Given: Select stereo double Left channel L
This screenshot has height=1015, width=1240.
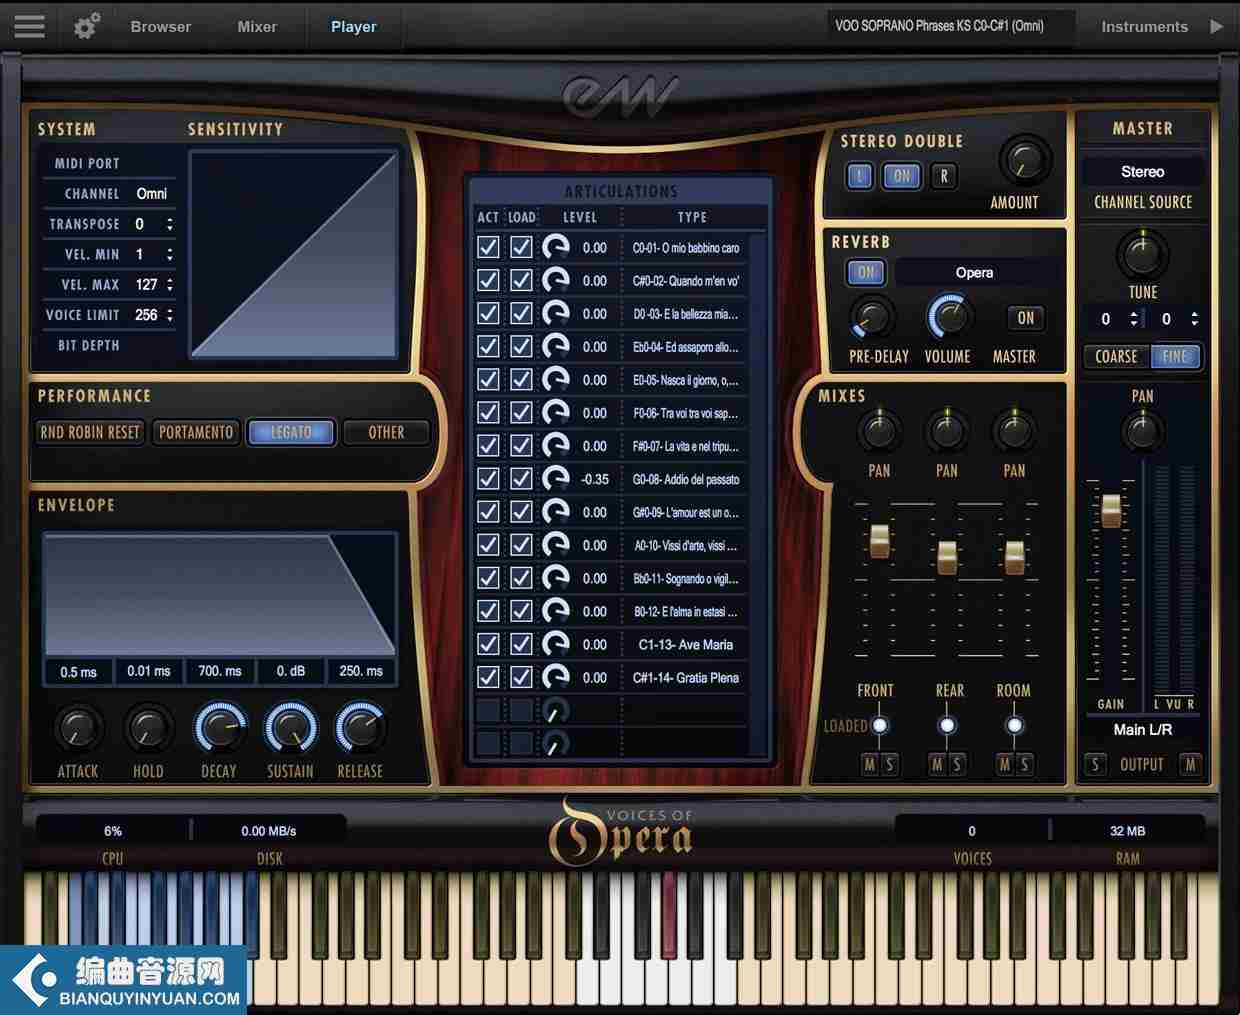Looking at the screenshot, I should pos(859,177).
